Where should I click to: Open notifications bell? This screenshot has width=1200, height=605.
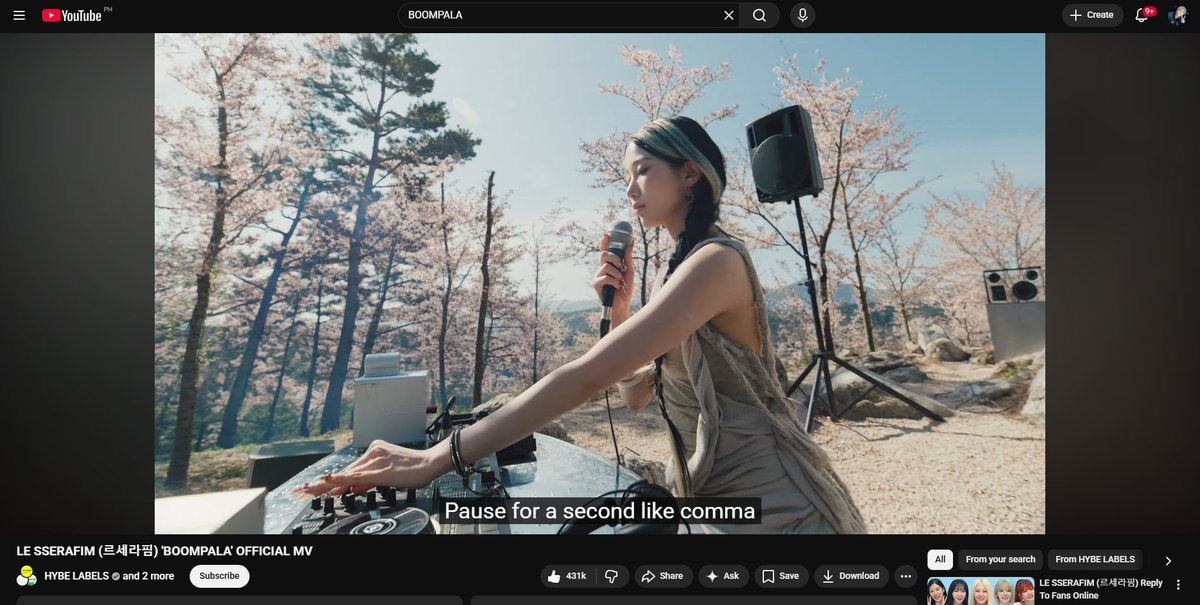point(1142,15)
